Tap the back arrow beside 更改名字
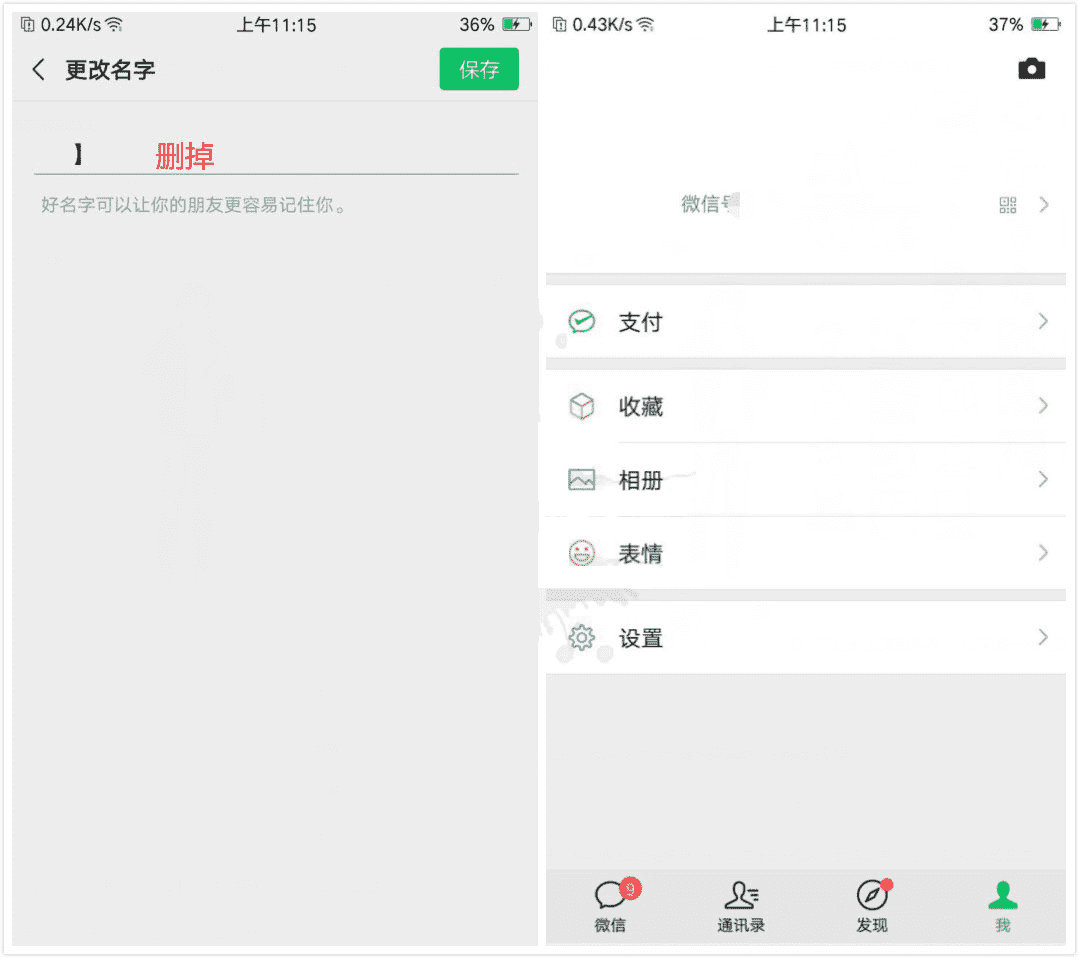1079x958 pixels. (x=39, y=70)
